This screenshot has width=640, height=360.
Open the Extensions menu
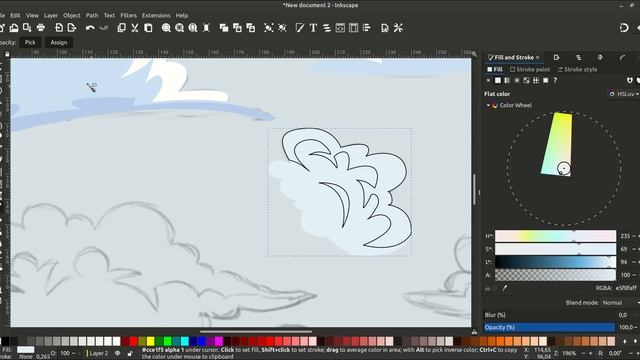tap(156, 16)
